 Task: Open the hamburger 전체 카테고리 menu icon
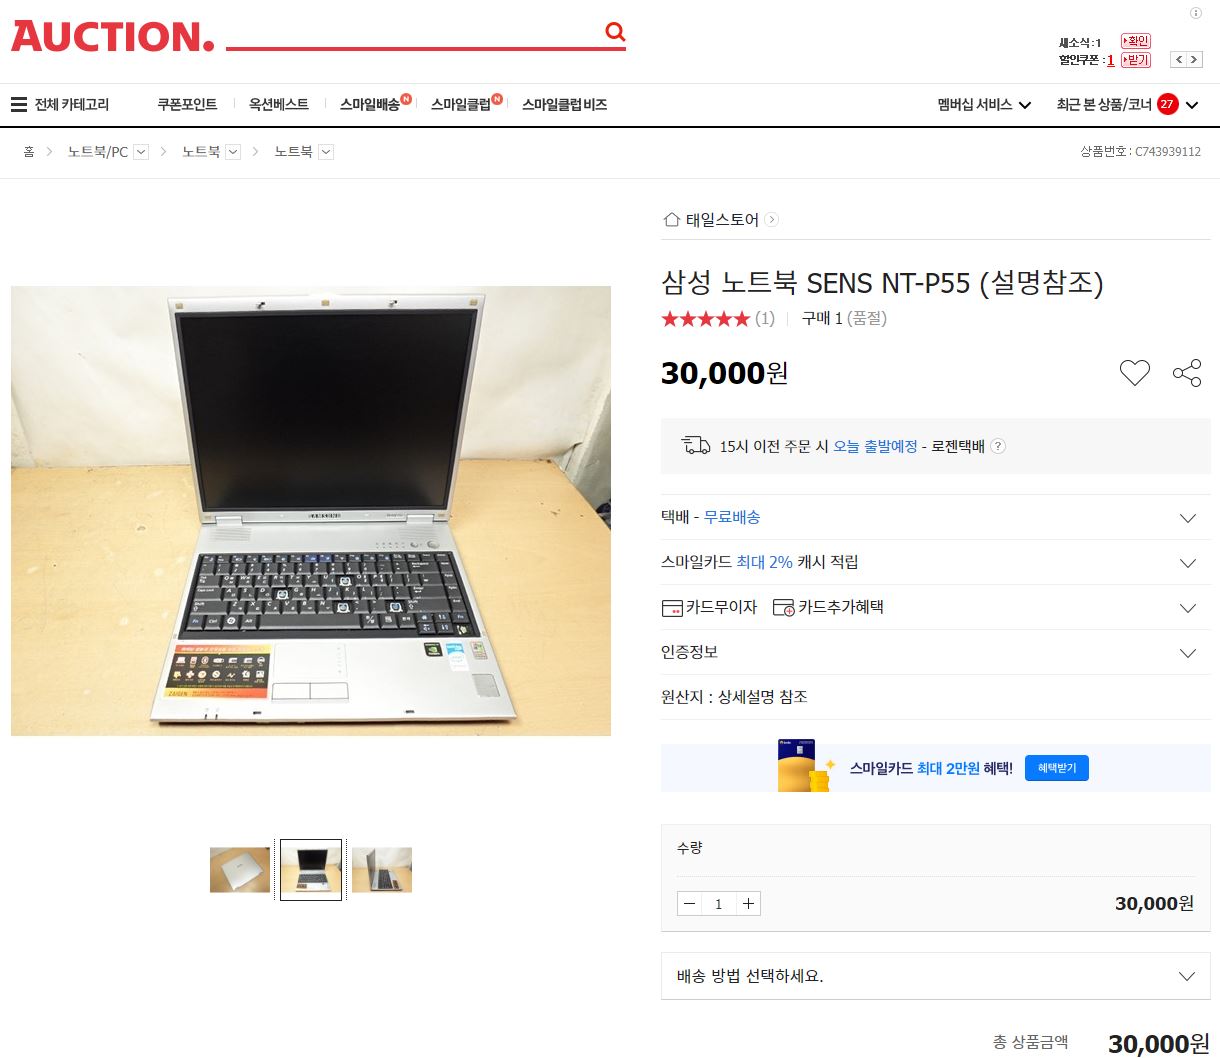19,104
